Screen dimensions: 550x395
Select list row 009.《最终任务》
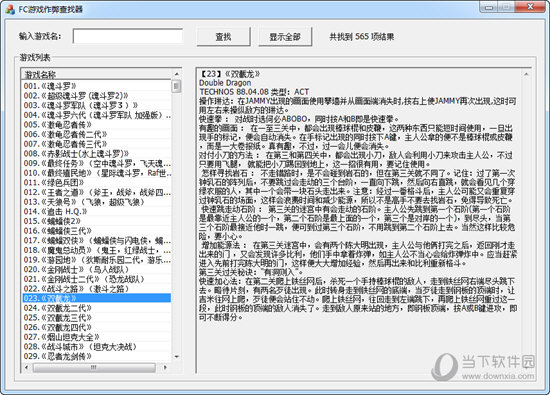(x=97, y=163)
